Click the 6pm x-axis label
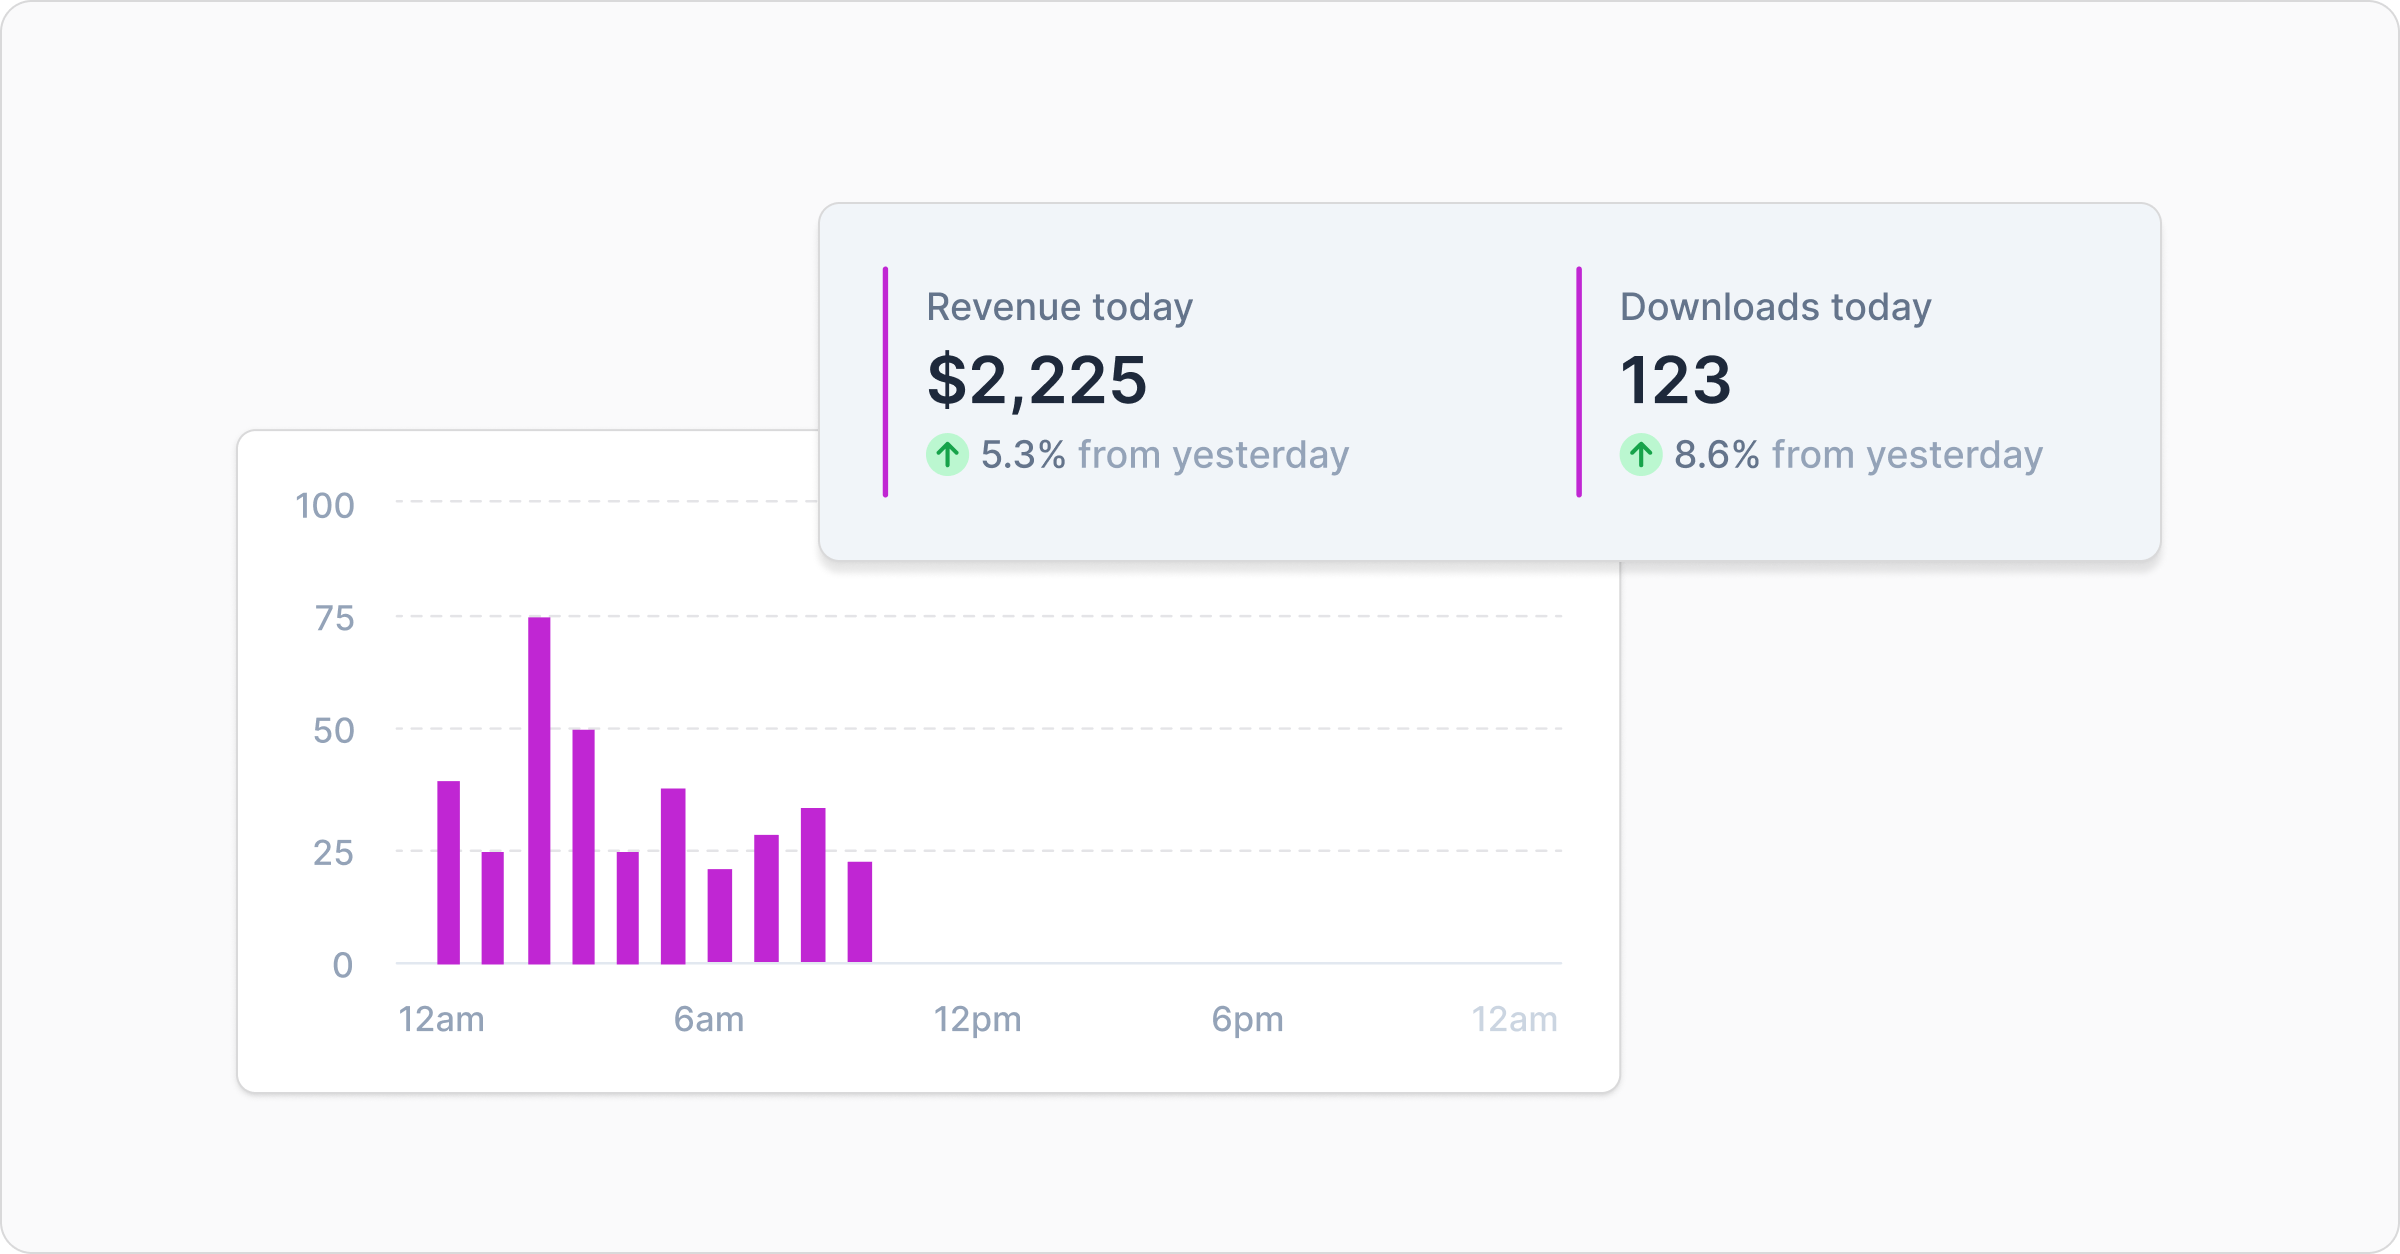The width and height of the screenshot is (2400, 1254). 1247,1020
